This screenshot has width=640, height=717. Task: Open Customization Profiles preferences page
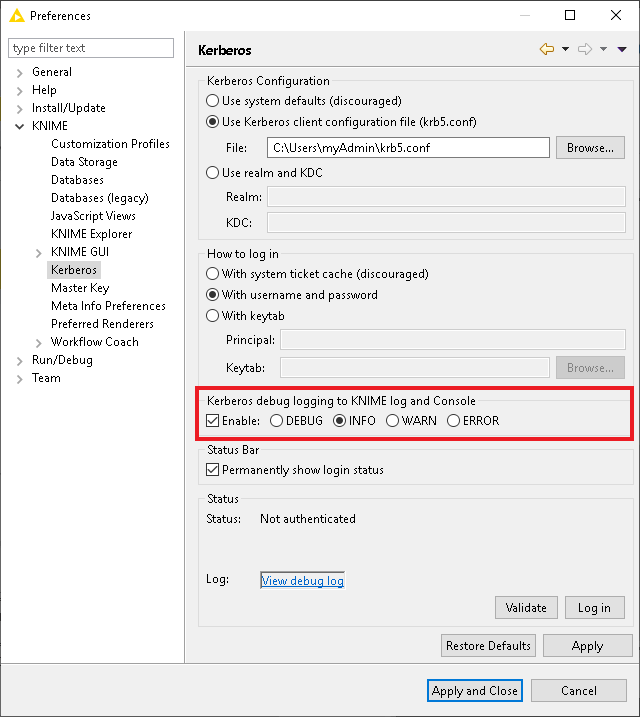tap(110, 144)
